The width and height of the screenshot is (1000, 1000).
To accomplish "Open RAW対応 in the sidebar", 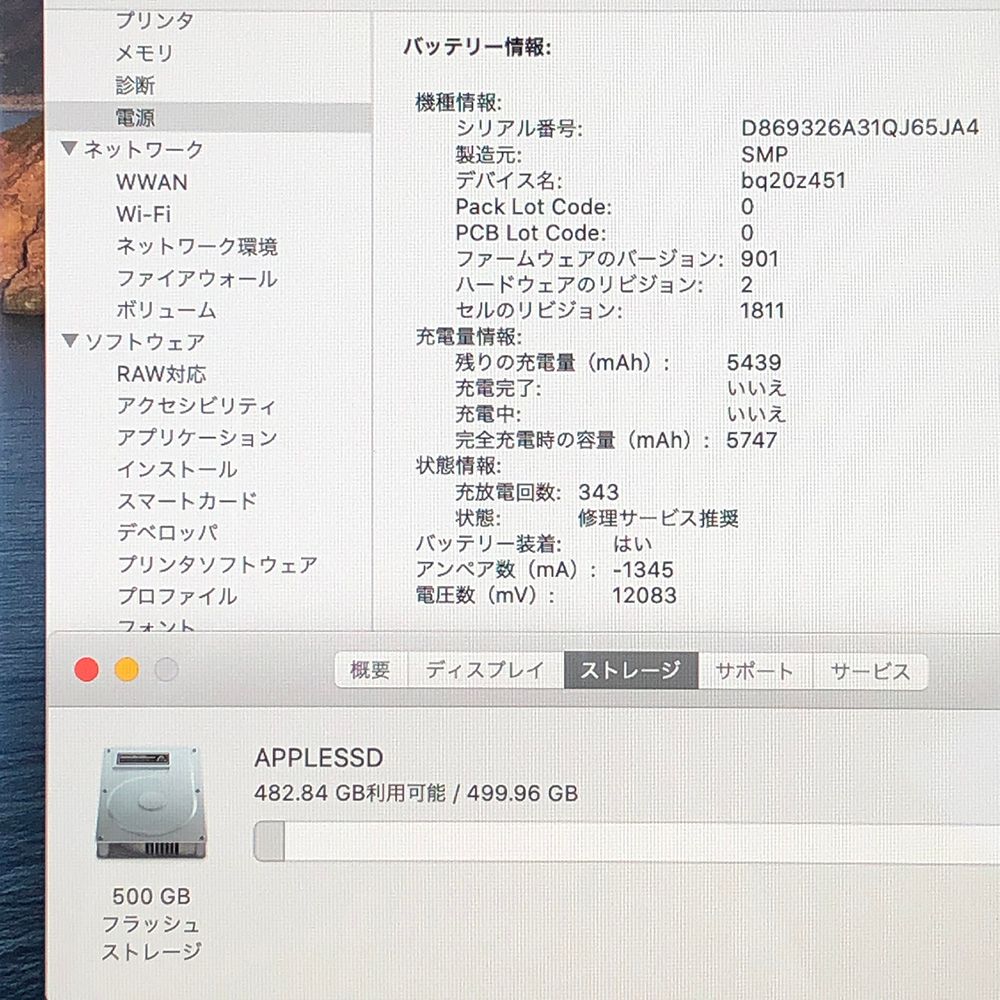I will [x=162, y=374].
